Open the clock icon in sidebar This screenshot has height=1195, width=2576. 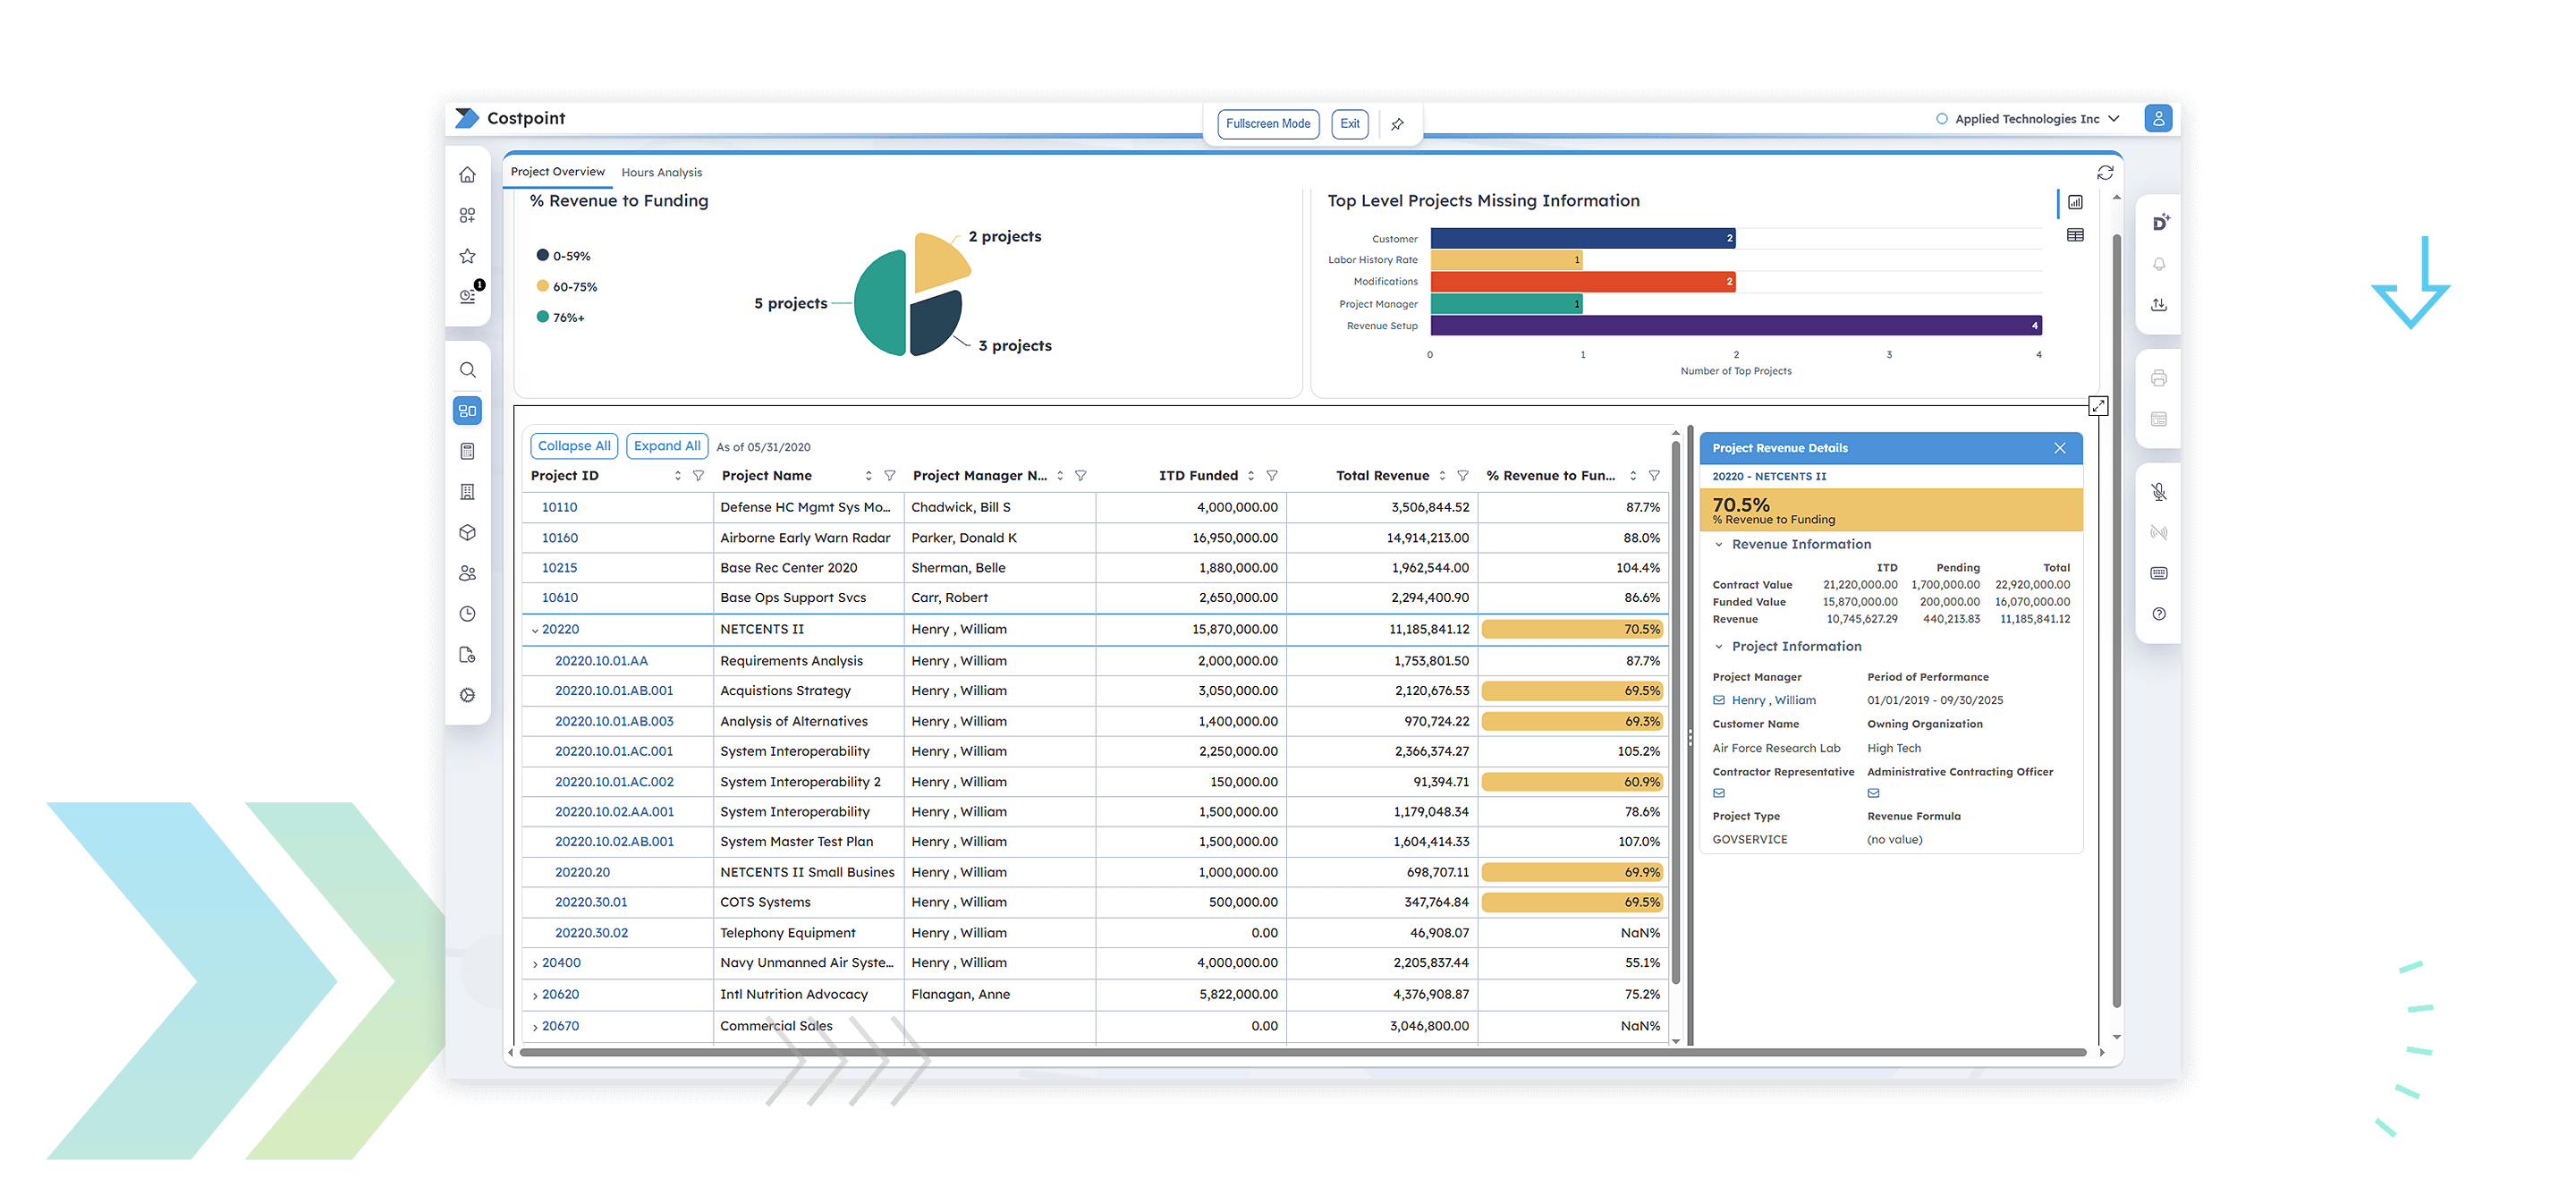pos(467,614)
